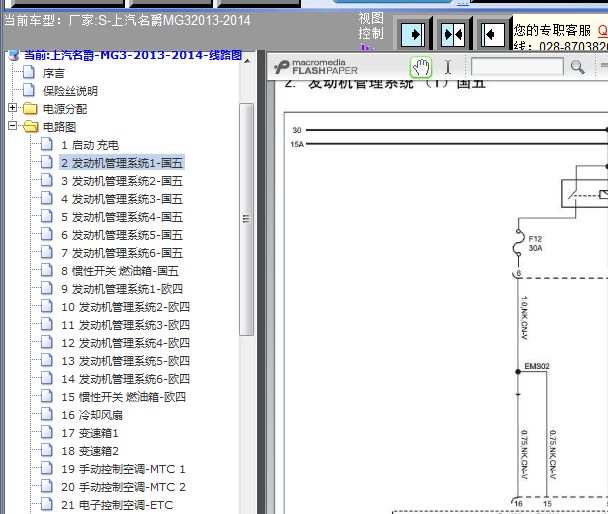
Task: Click the F12 30A fuse label in diagram
Action: (x=535, y=243)
